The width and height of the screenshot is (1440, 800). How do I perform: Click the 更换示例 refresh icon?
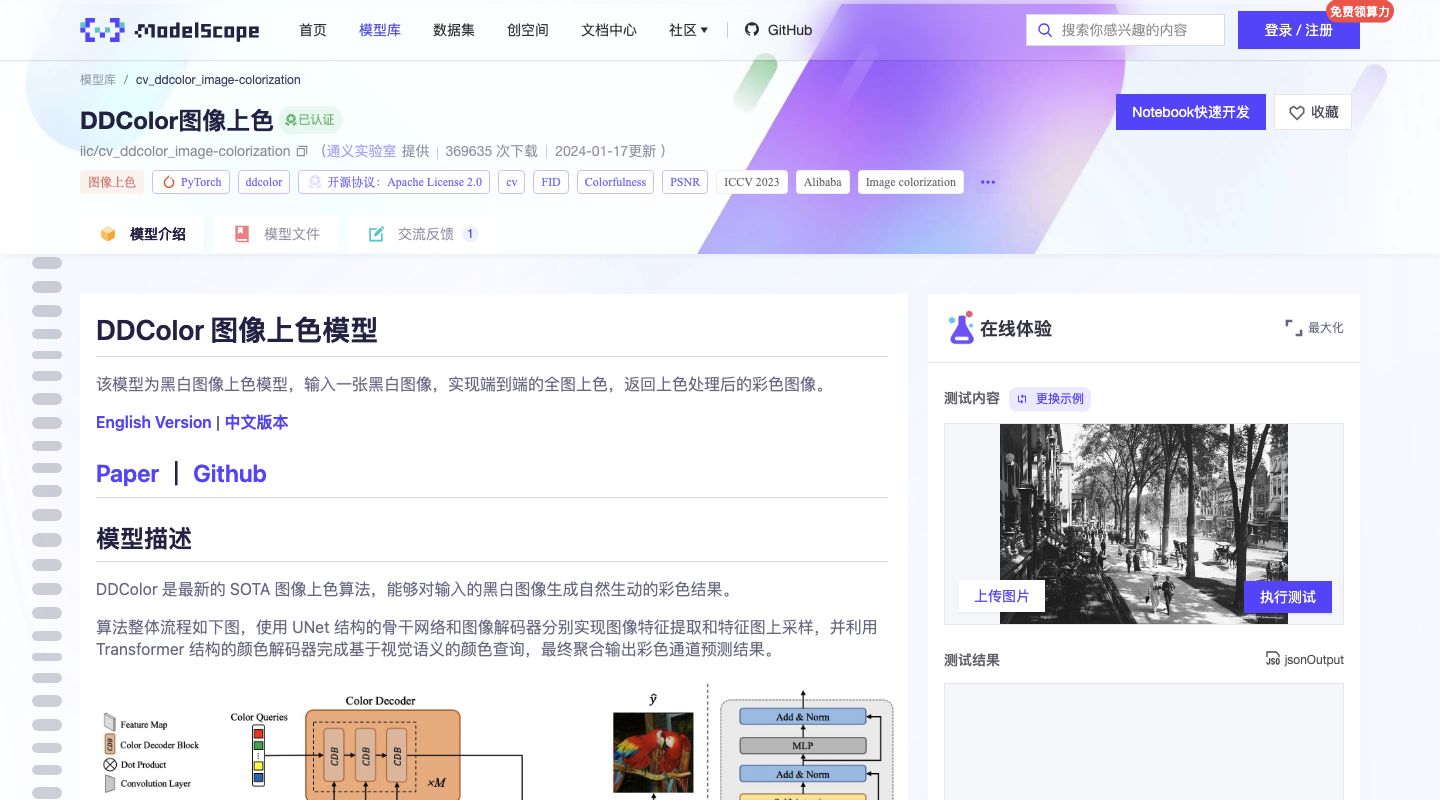1022,399
